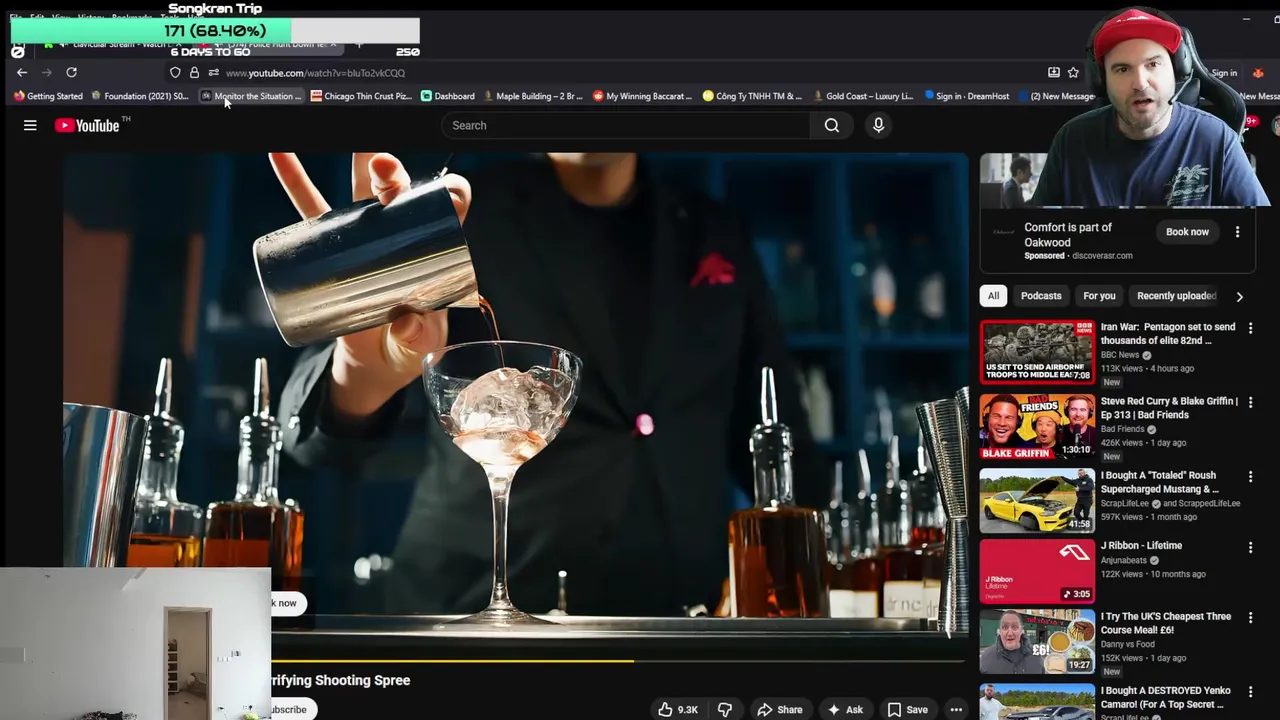Bookmark this page with the star icon
This screenshot has height=720, width=1280.
1073,72
